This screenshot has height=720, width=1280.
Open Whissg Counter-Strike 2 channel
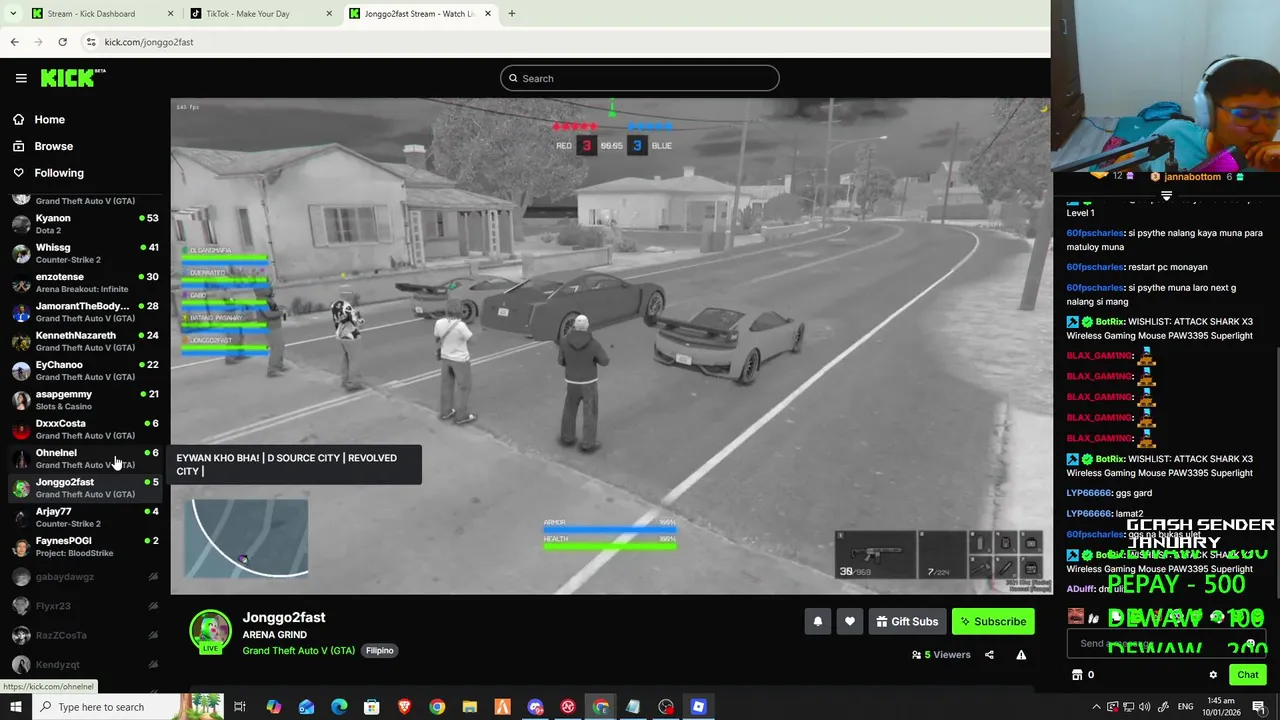click(x=85, y=253)
